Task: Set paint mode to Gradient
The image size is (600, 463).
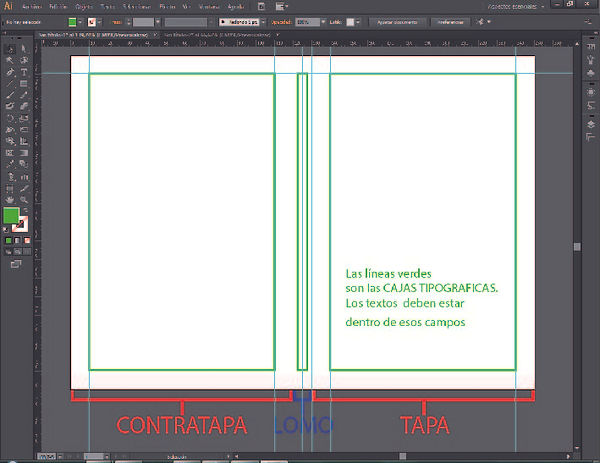Action: pyautogui.click(x=18, y=240)
